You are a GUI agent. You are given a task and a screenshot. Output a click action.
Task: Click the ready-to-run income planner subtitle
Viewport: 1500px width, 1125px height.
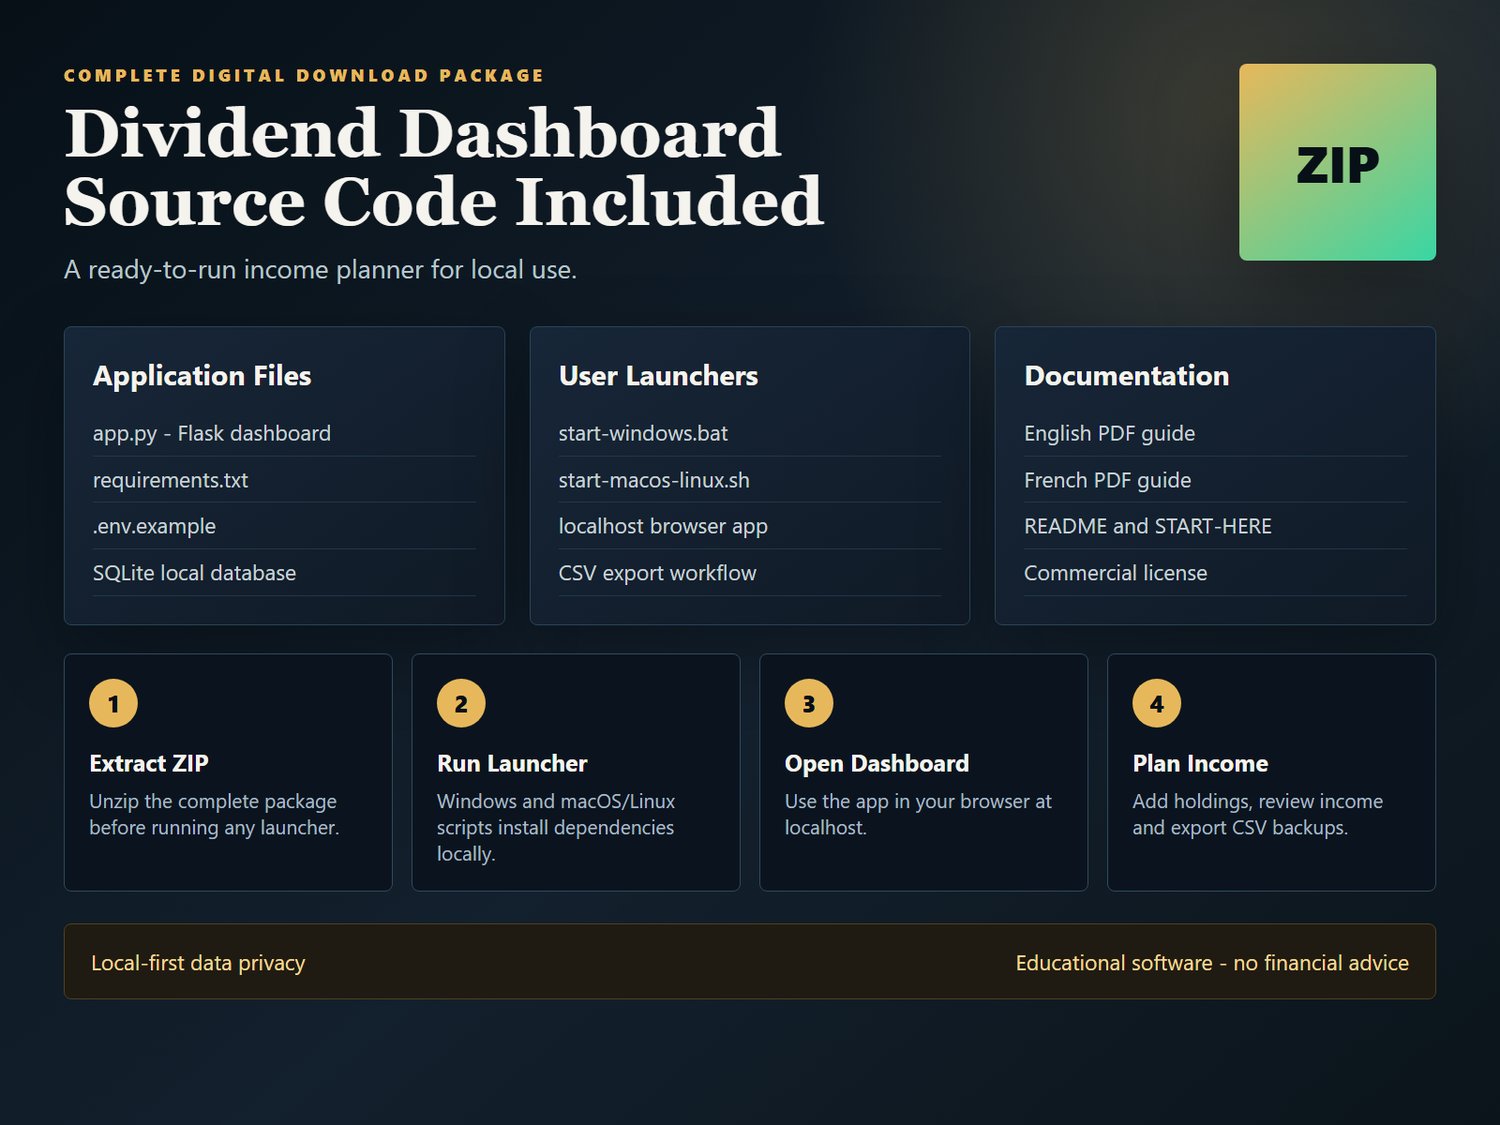pos(320,270)
